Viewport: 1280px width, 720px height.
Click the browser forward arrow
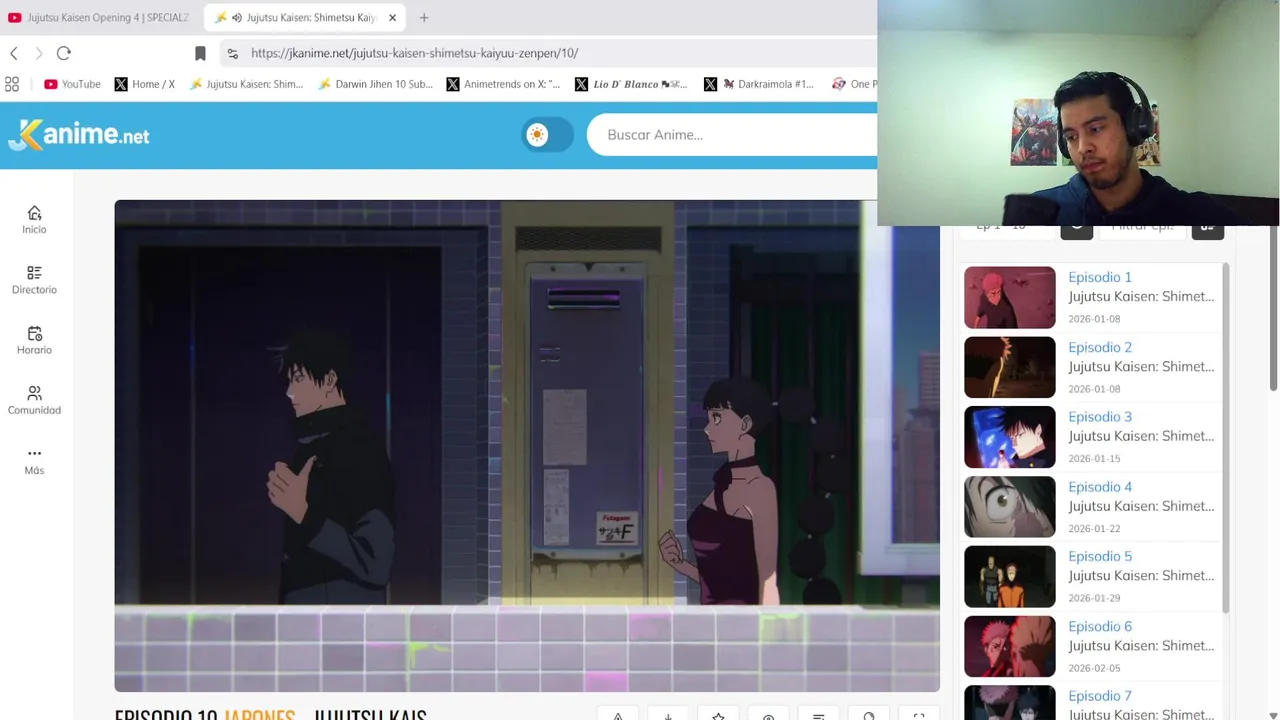pos(39,53)
